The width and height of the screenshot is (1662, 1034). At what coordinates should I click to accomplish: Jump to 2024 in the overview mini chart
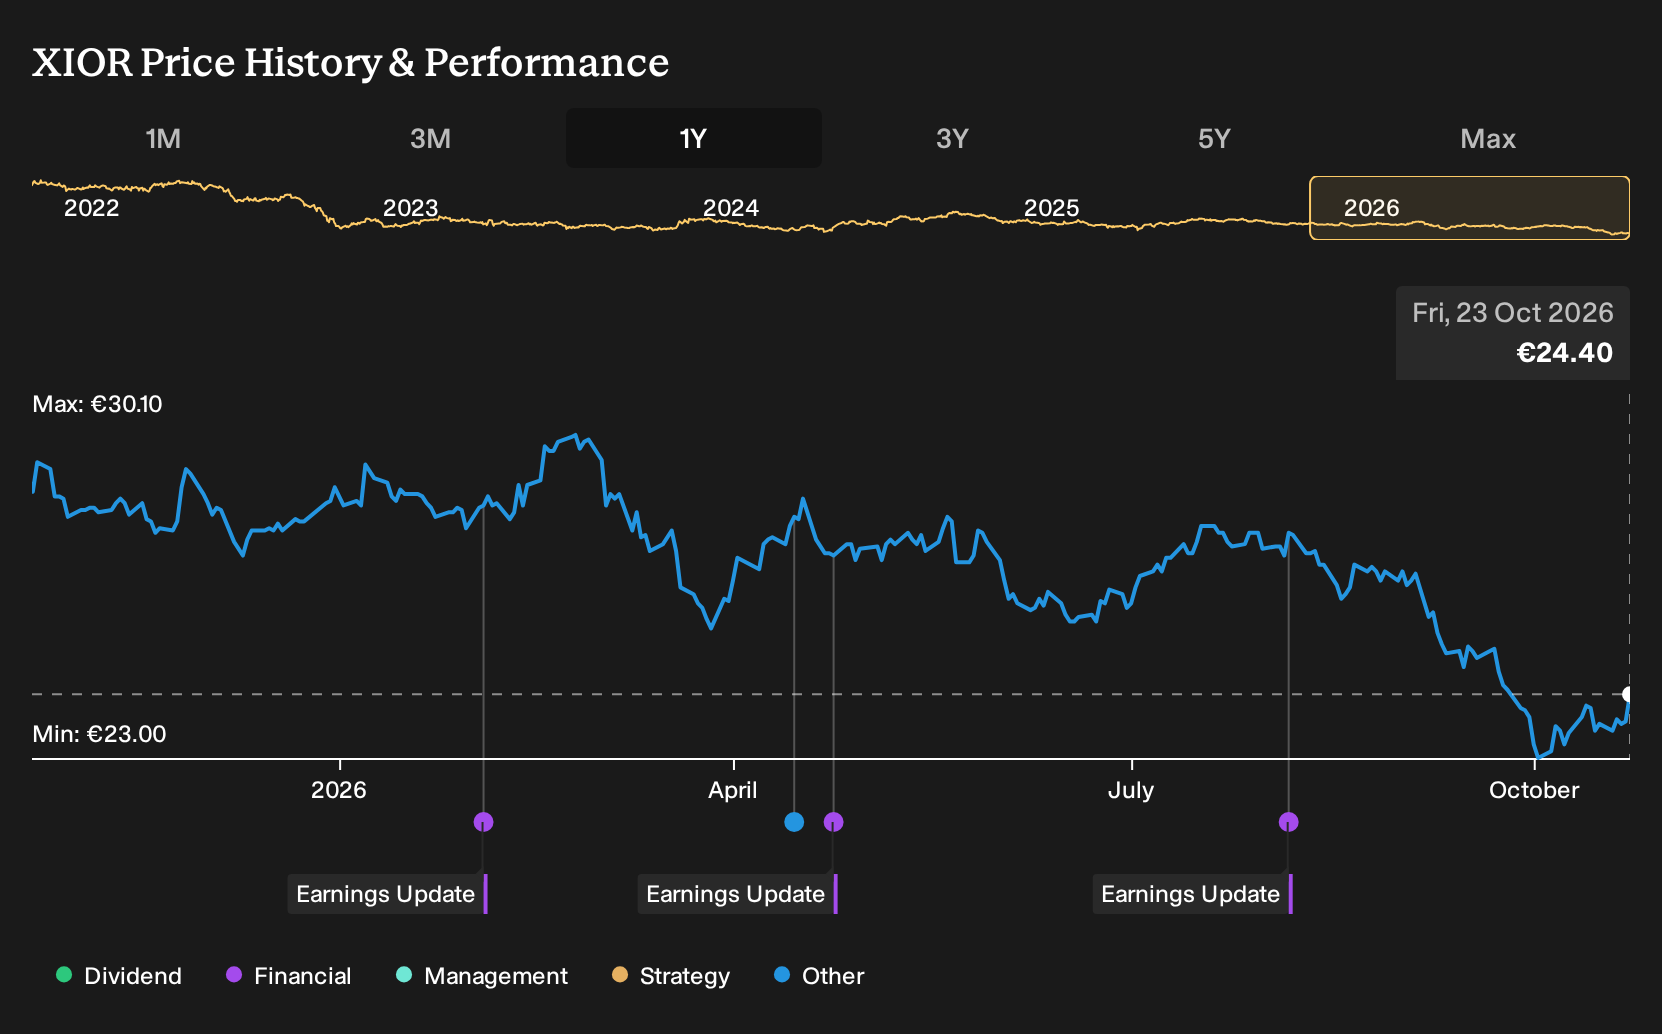click(730, 208)
